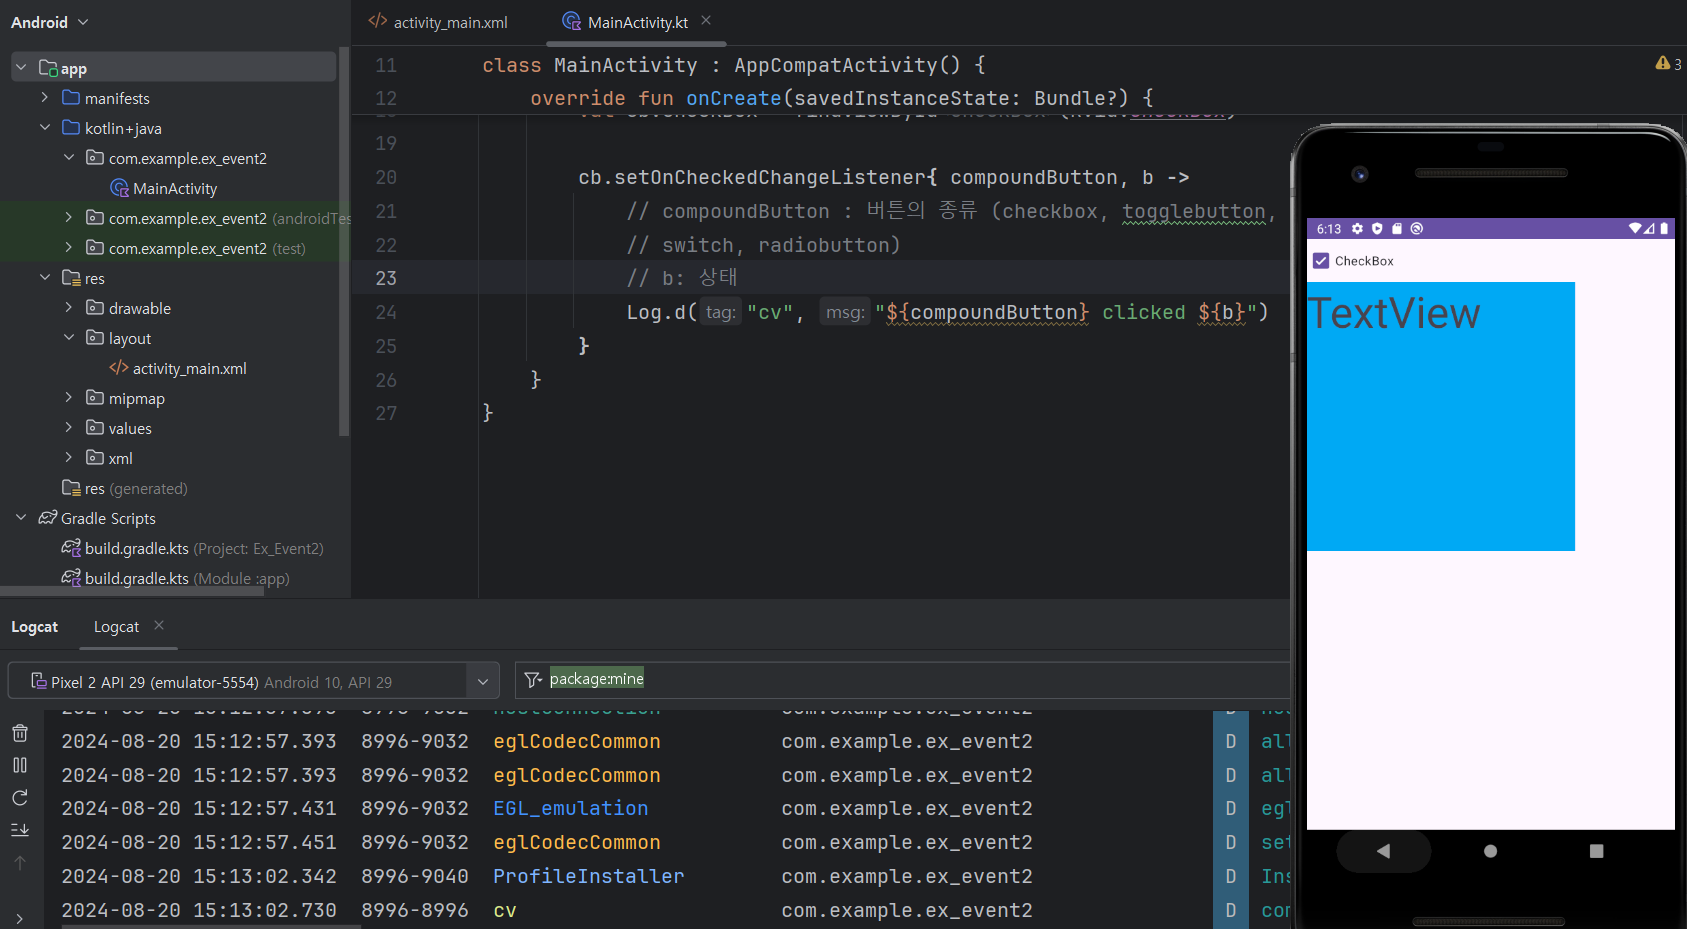Click setOnCheckedChangeListener in the code

(x=770, y=177)
